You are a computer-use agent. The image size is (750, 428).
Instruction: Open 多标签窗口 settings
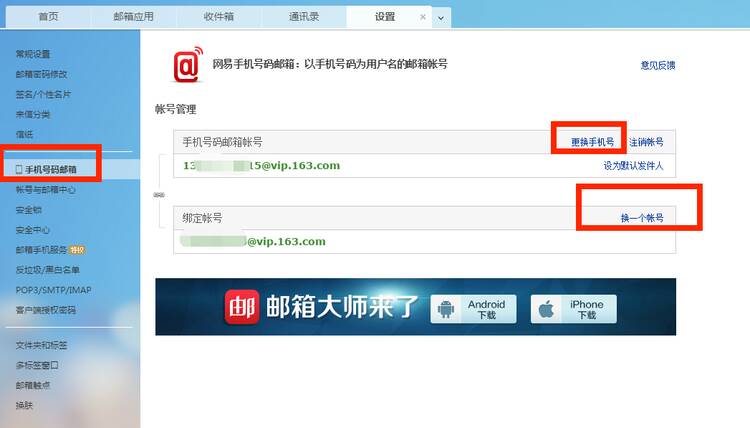[x=37, y=365]
